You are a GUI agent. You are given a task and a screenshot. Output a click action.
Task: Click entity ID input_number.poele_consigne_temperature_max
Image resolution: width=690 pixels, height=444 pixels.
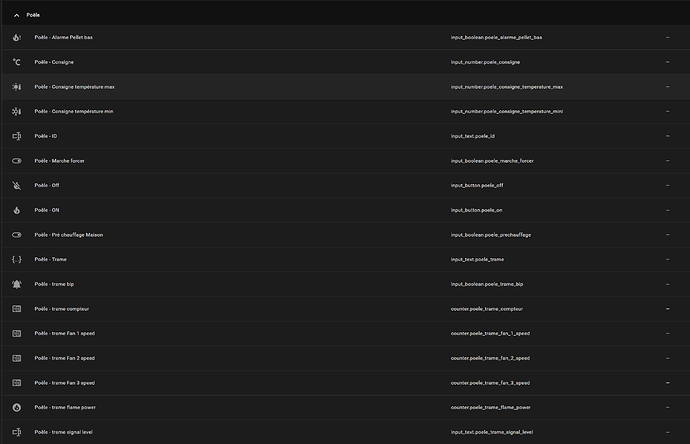507,87
